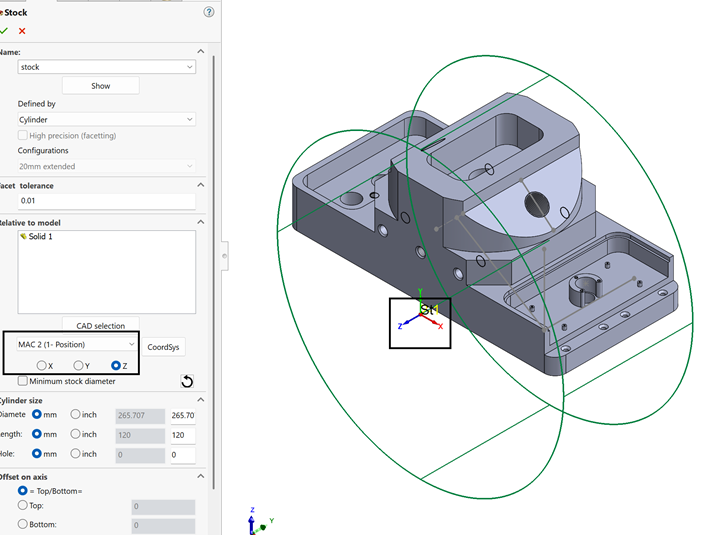
Task: Click the St1 coordinate origin triad
Action: click(420, 315)
